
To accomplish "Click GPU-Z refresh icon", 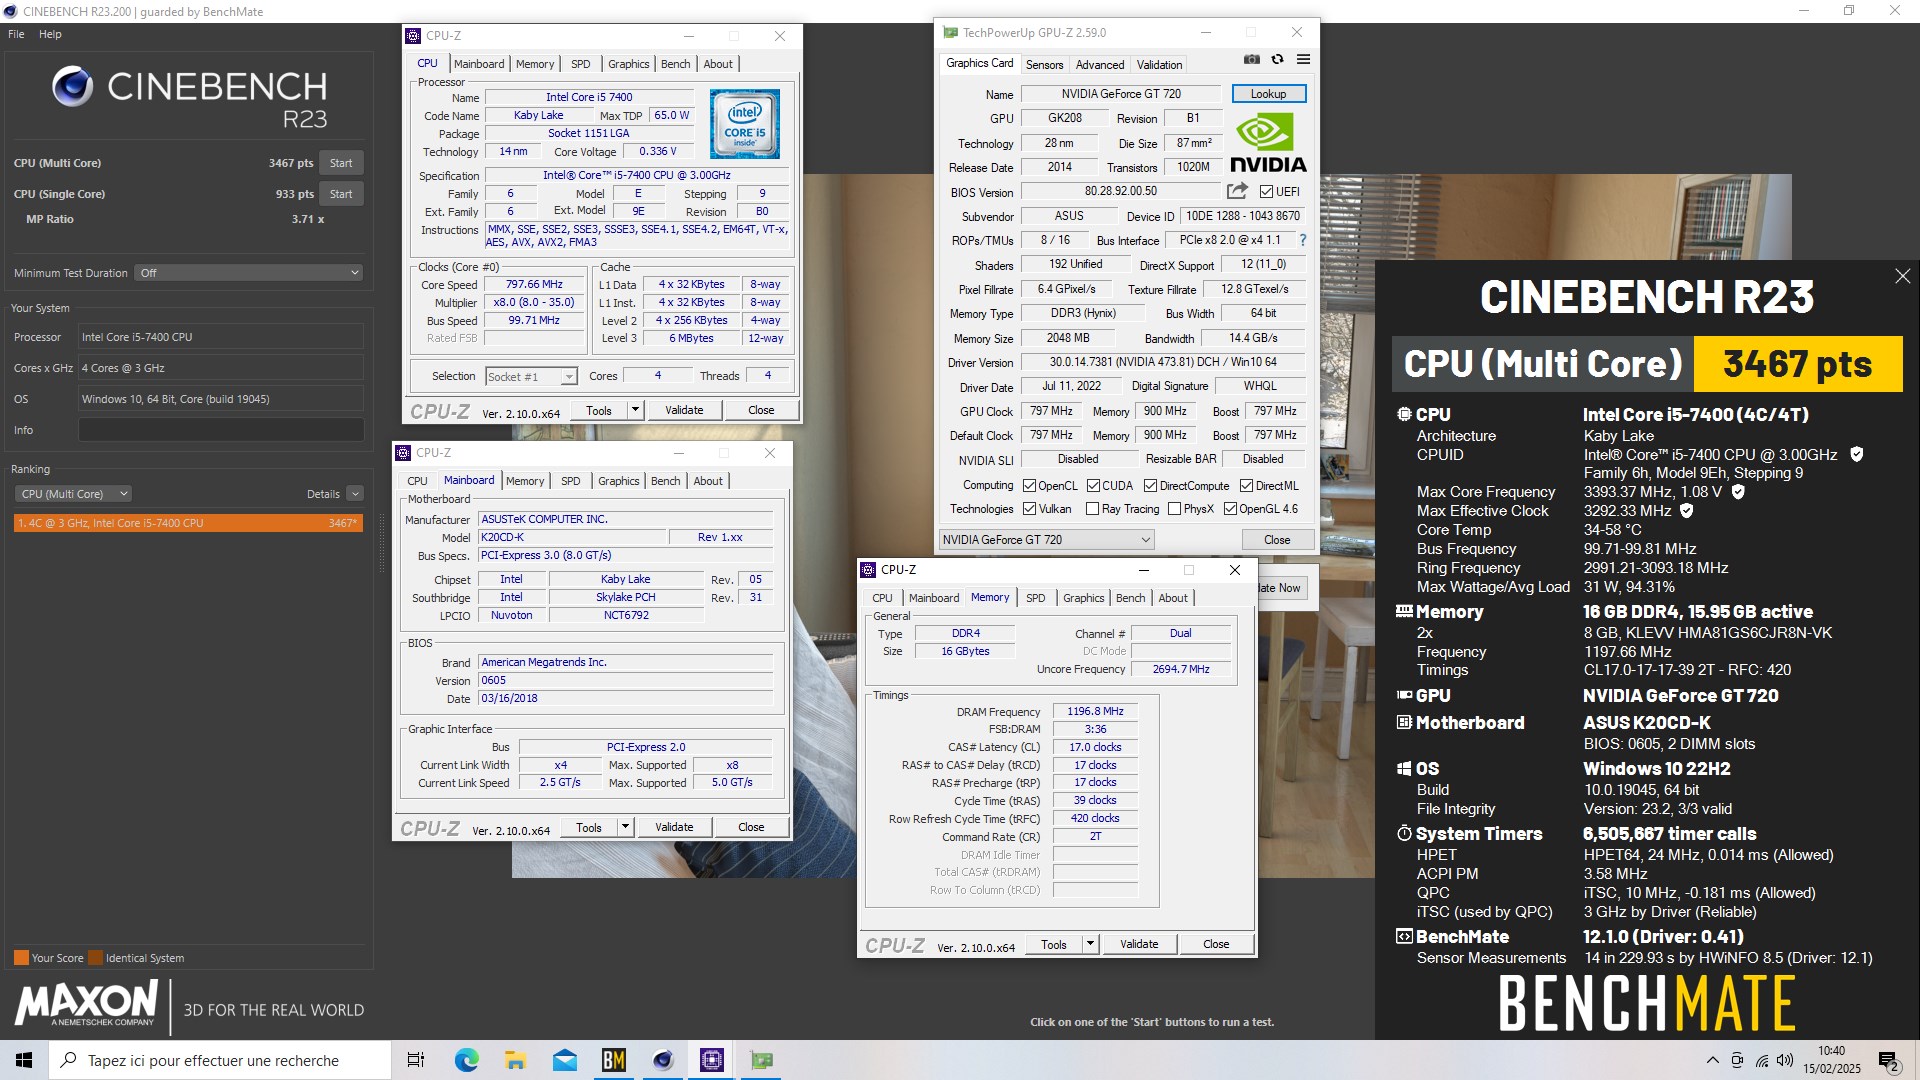I will (x=1277, y=59).
